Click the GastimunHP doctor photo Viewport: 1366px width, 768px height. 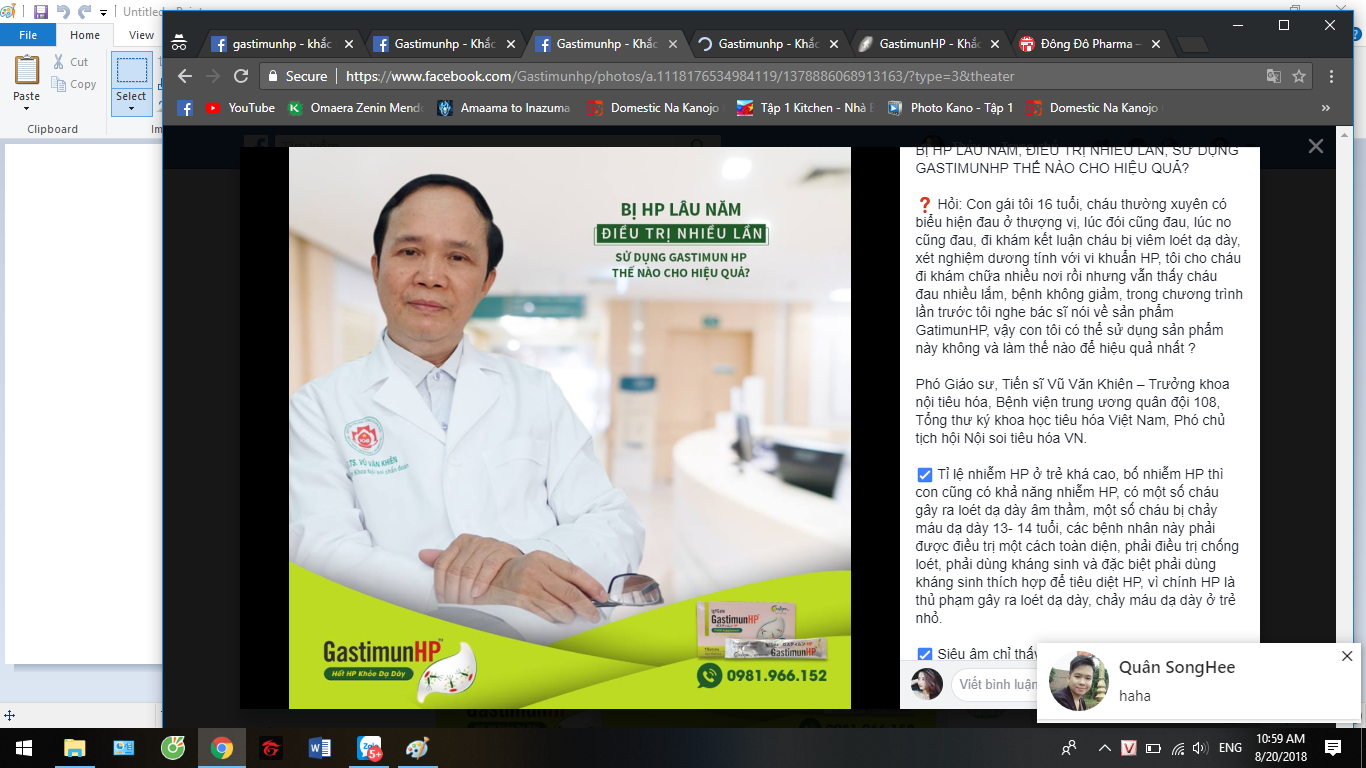coord(570,428)
